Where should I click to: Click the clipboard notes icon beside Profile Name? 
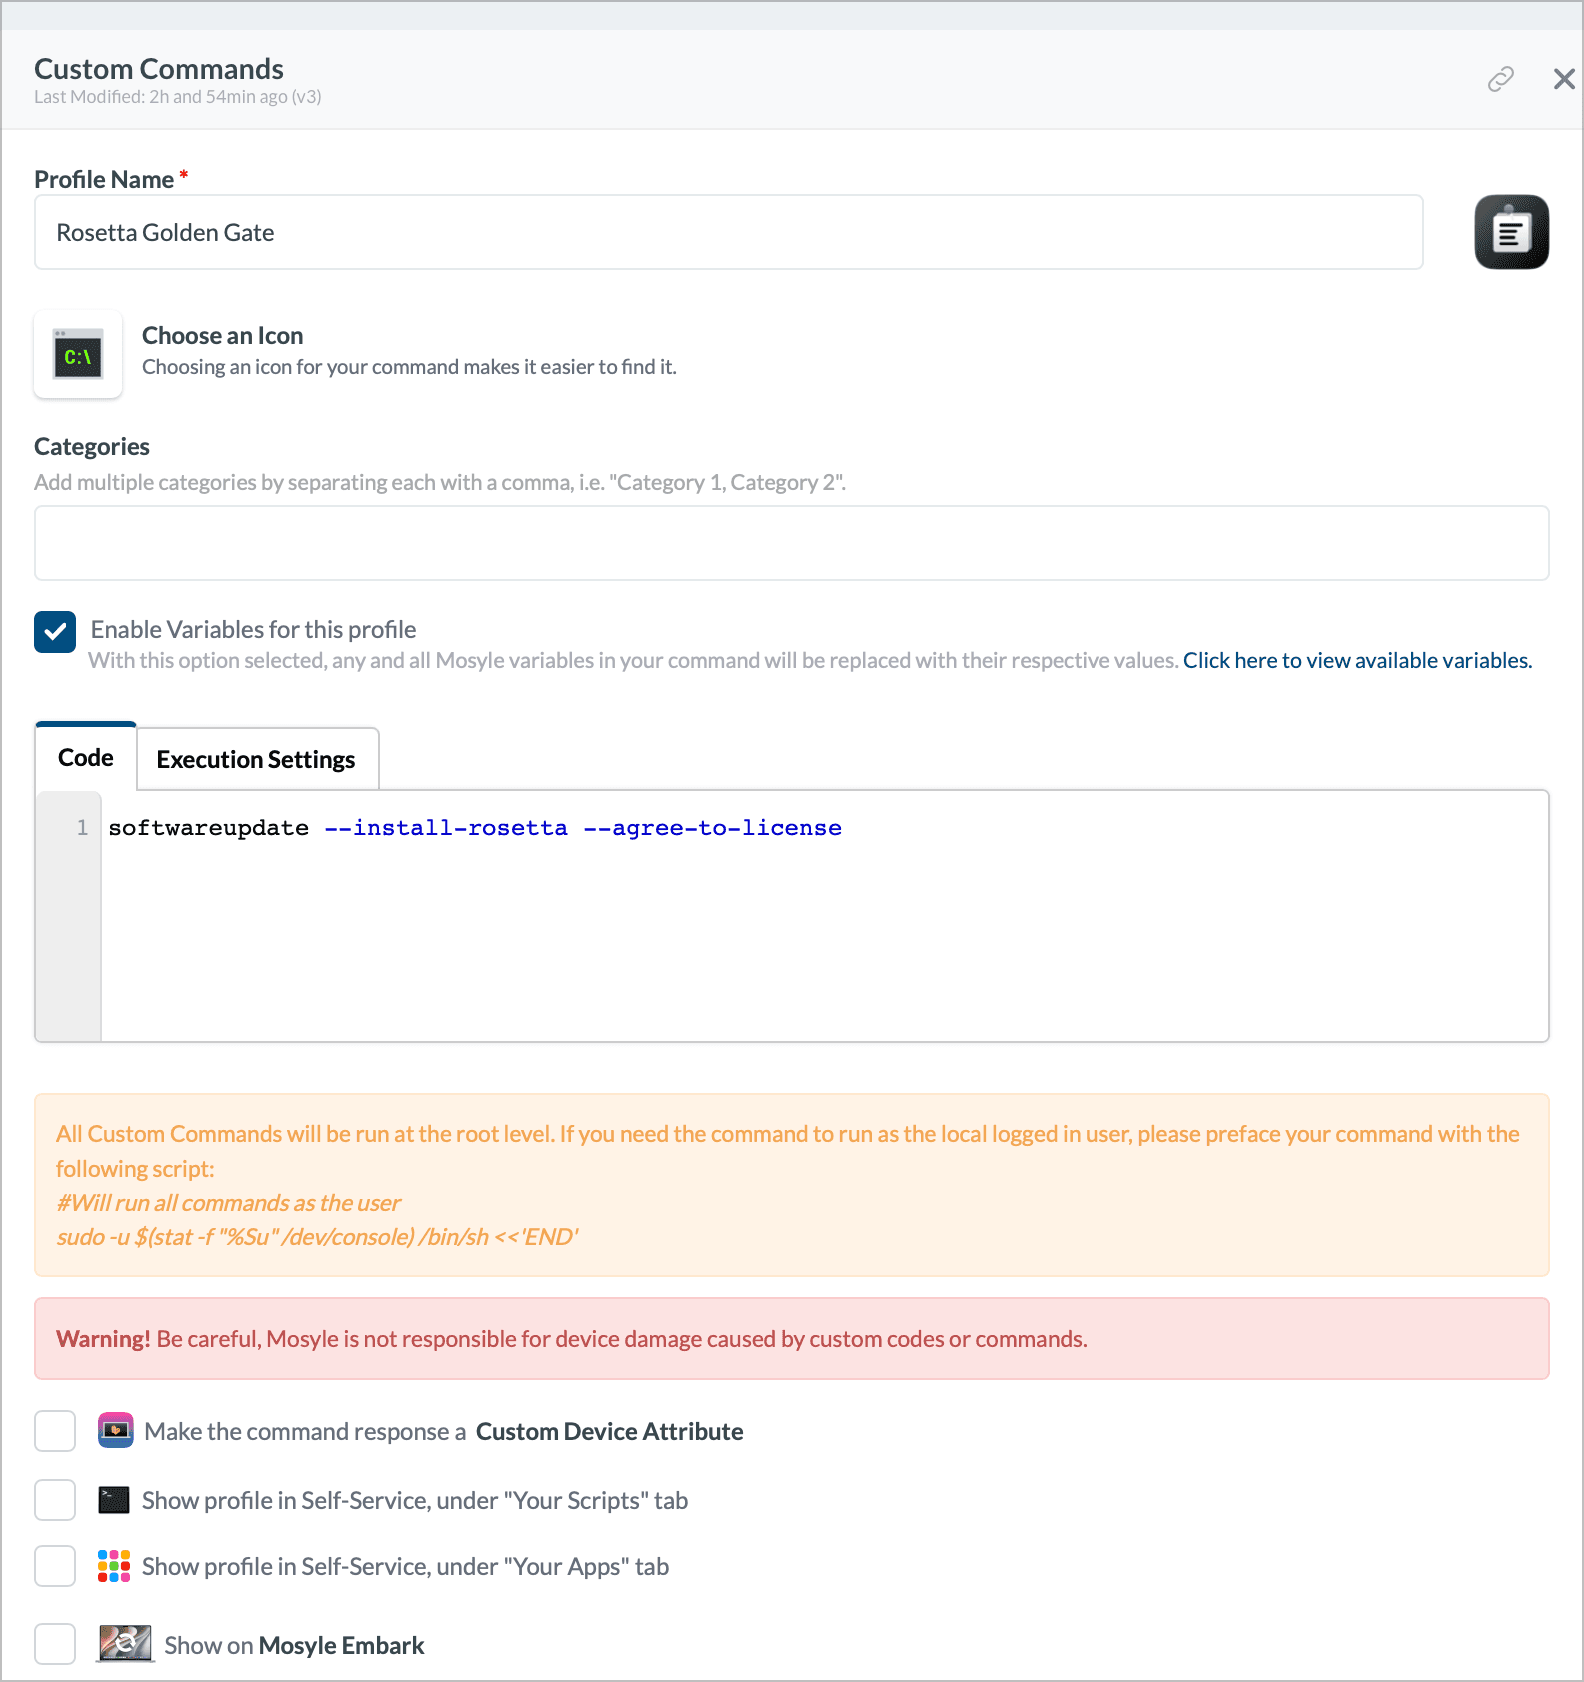click(x=1511, y=232)
